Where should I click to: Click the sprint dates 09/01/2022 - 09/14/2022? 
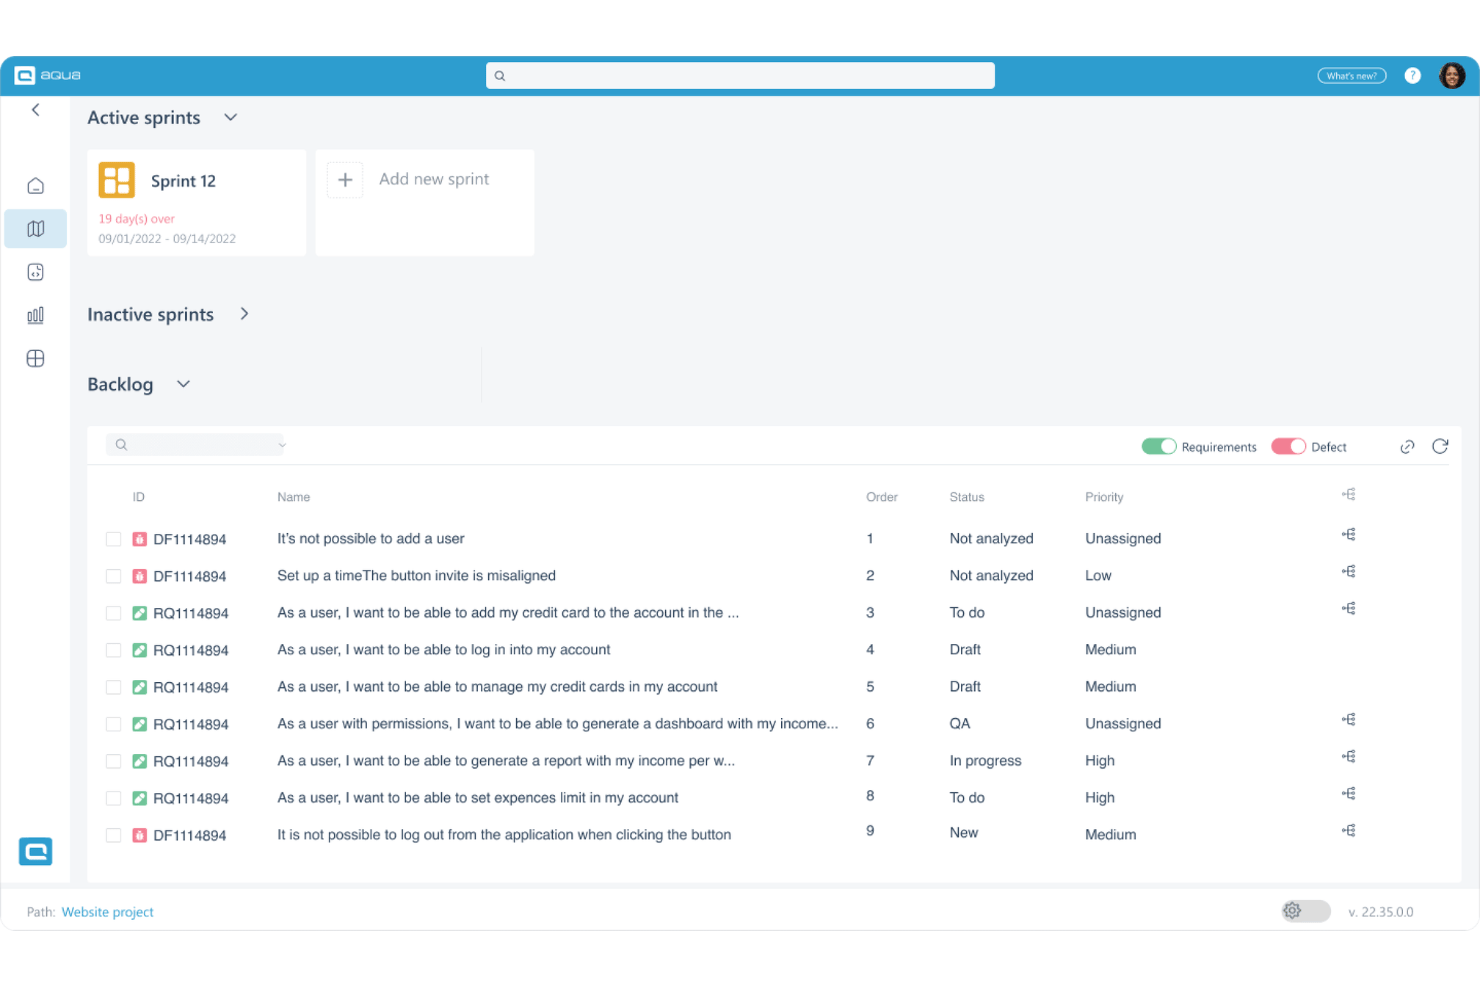pos(167,239)
